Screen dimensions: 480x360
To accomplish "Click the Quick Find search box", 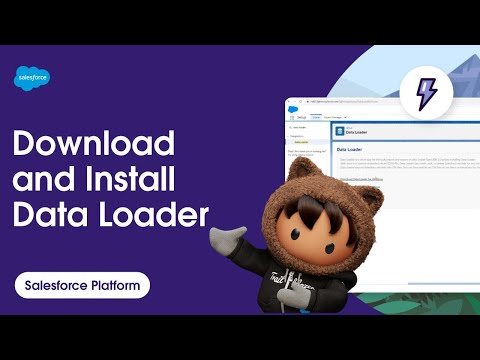I will pyautogui.click(x=307, y=128).
